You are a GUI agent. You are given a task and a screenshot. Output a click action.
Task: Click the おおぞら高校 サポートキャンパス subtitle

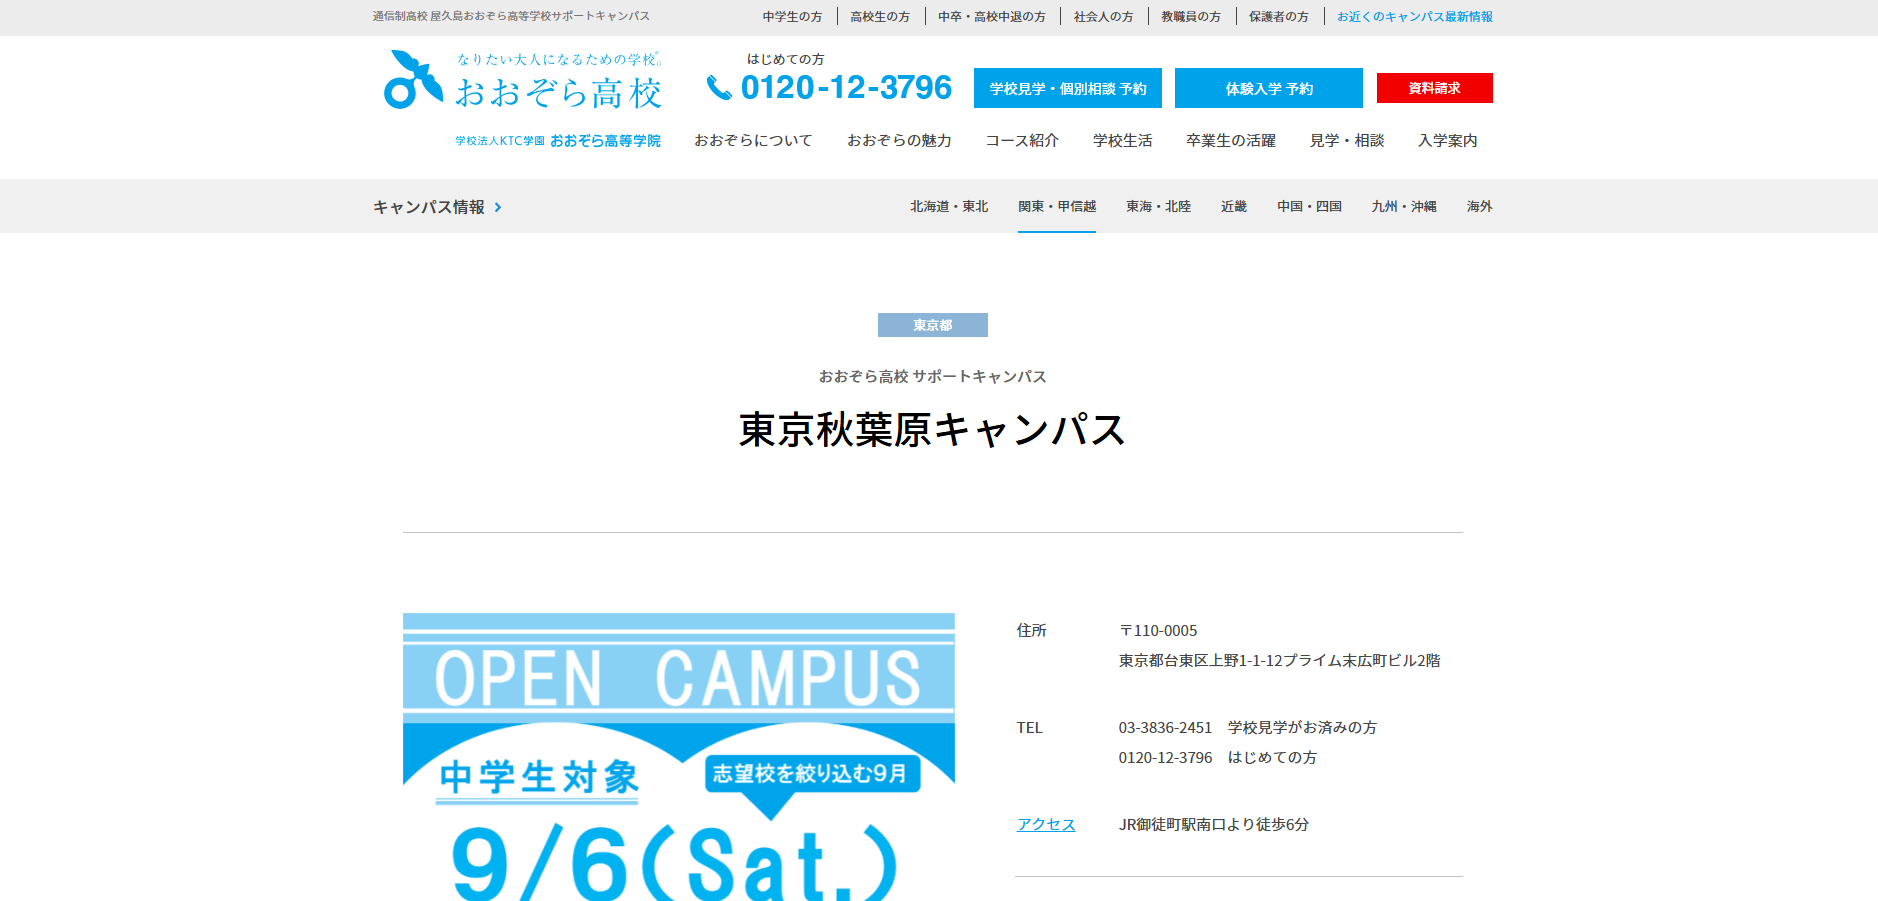click(933, 376)
